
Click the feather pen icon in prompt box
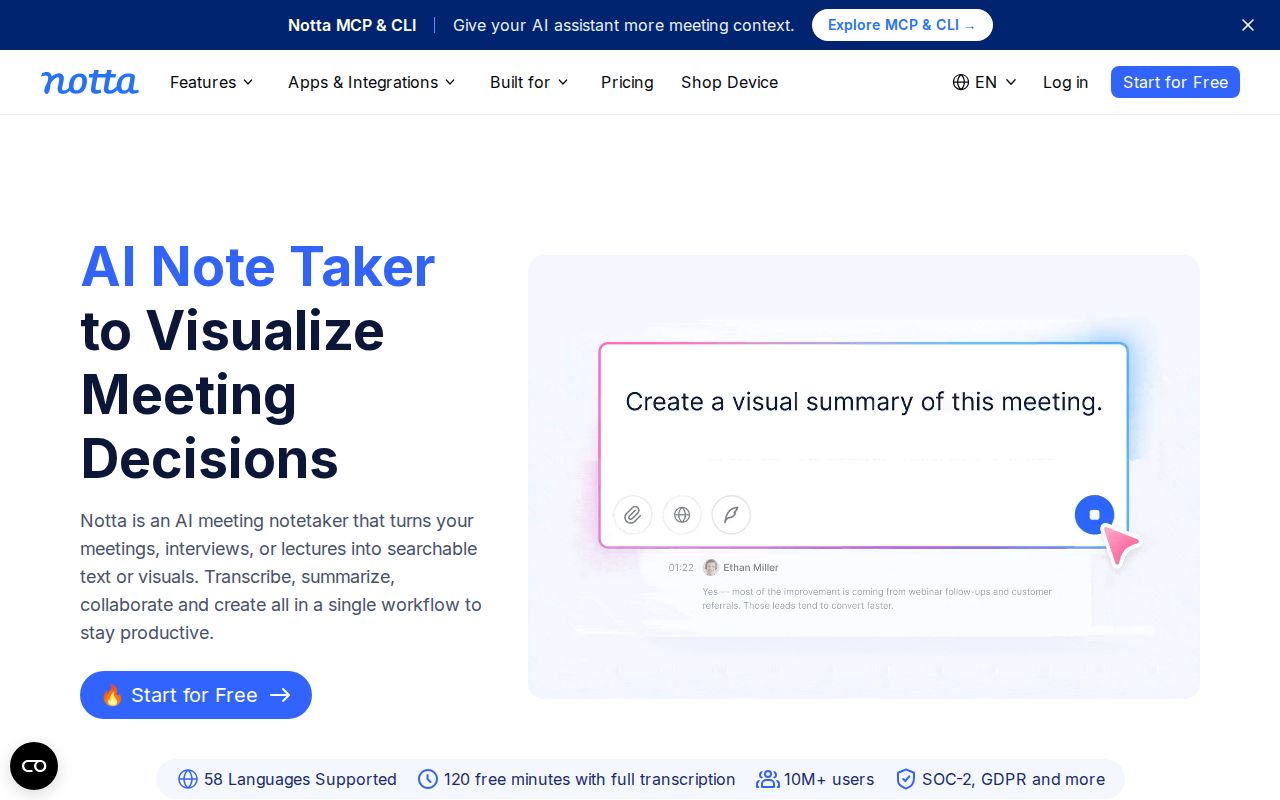pos(731,515)
